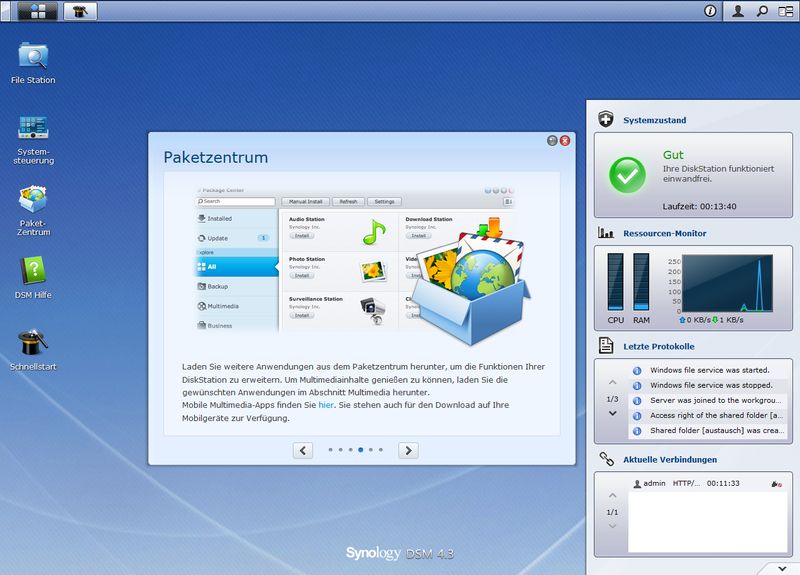Open Letzte Protokolle widget title
This screenshot has width=800, height=575.
pos(659,346)
